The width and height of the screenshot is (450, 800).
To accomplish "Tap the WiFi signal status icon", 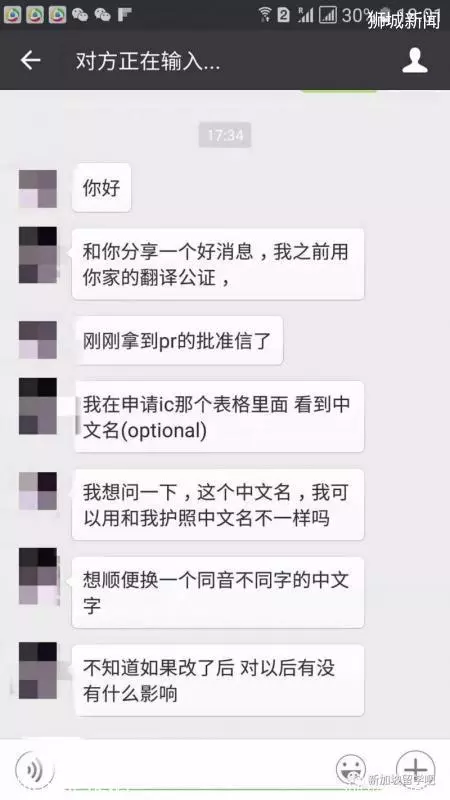I will [x=265, y=14].
